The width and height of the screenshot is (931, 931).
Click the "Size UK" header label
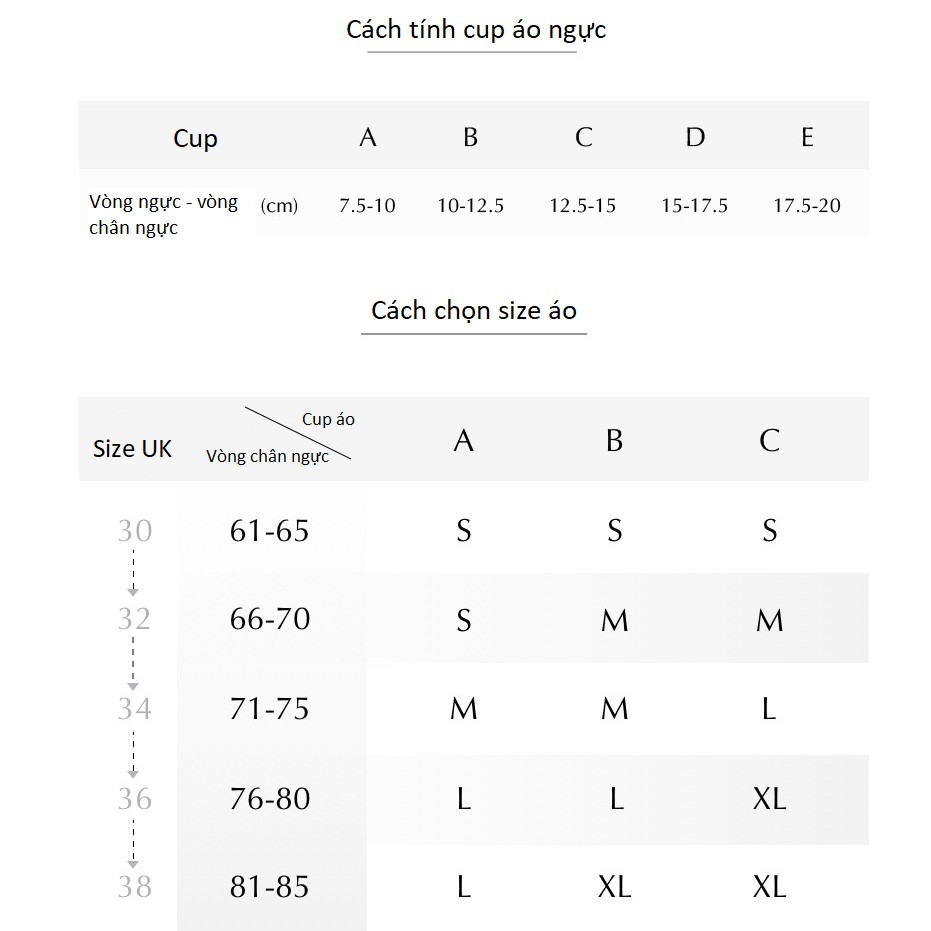pos(132,449)
